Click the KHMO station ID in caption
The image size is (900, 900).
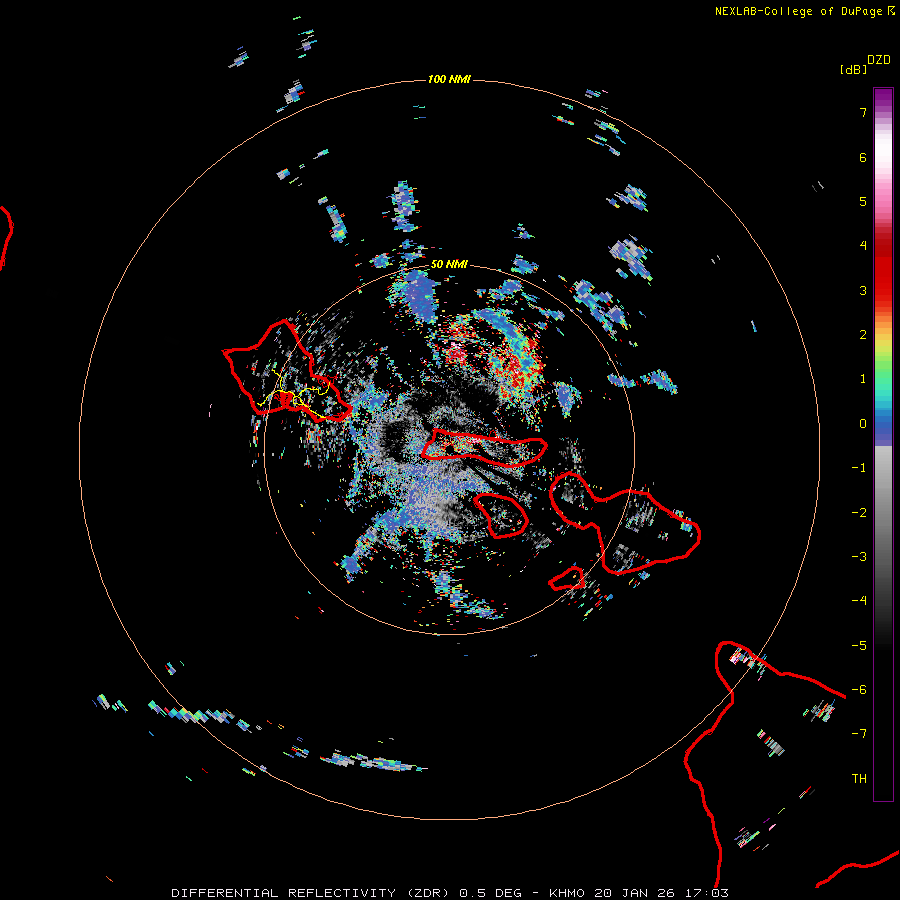coord(567,893)
